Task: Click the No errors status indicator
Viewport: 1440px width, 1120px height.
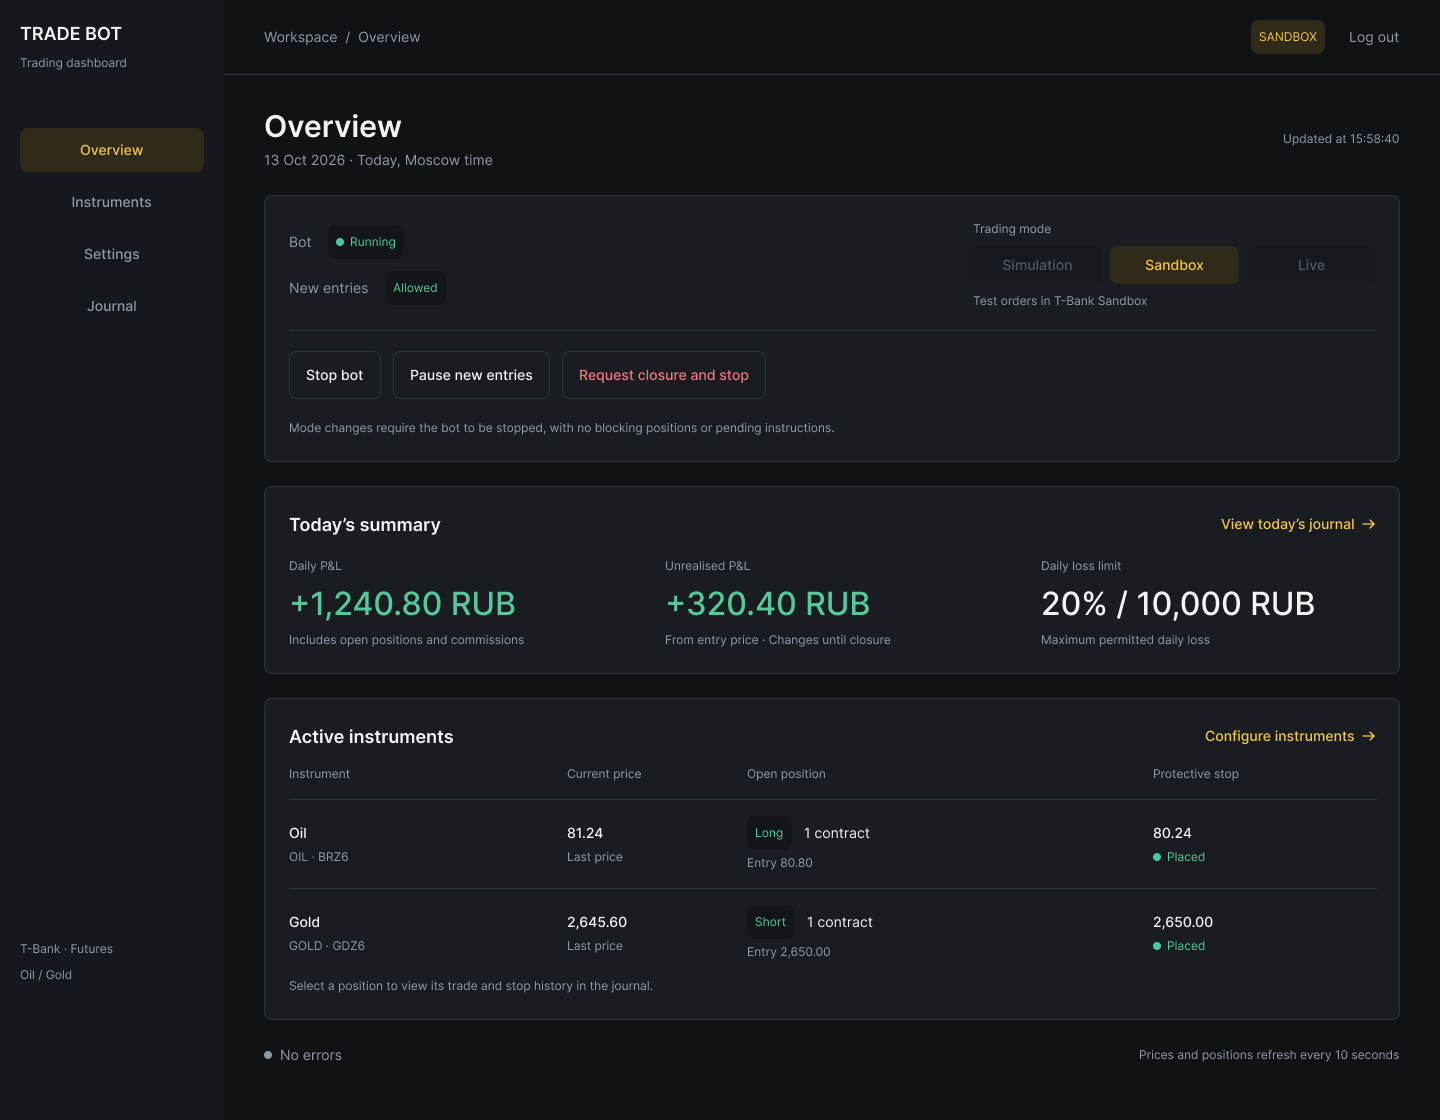Action: pyautogui.click(x=303, y=1055)
